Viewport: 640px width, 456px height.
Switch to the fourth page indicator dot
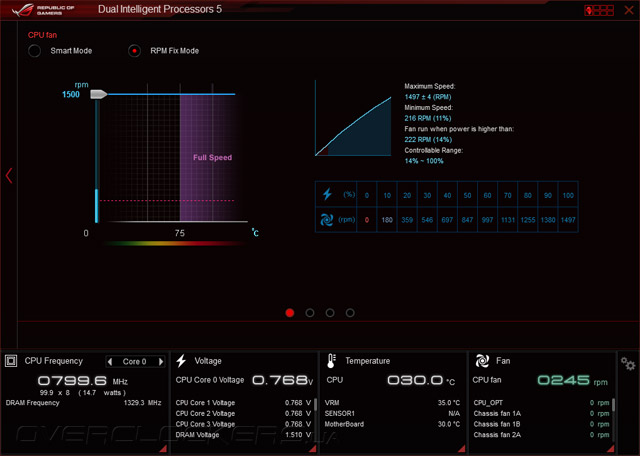click(350, 313)
